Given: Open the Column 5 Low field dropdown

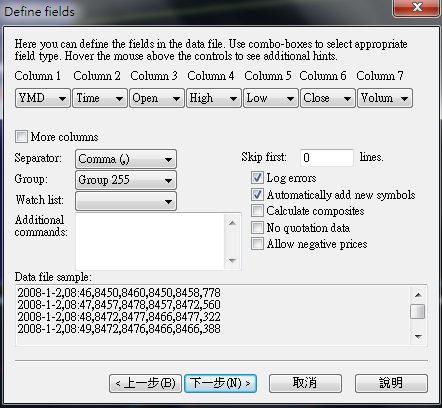Looking at the screenshot, I should (271, 98).
